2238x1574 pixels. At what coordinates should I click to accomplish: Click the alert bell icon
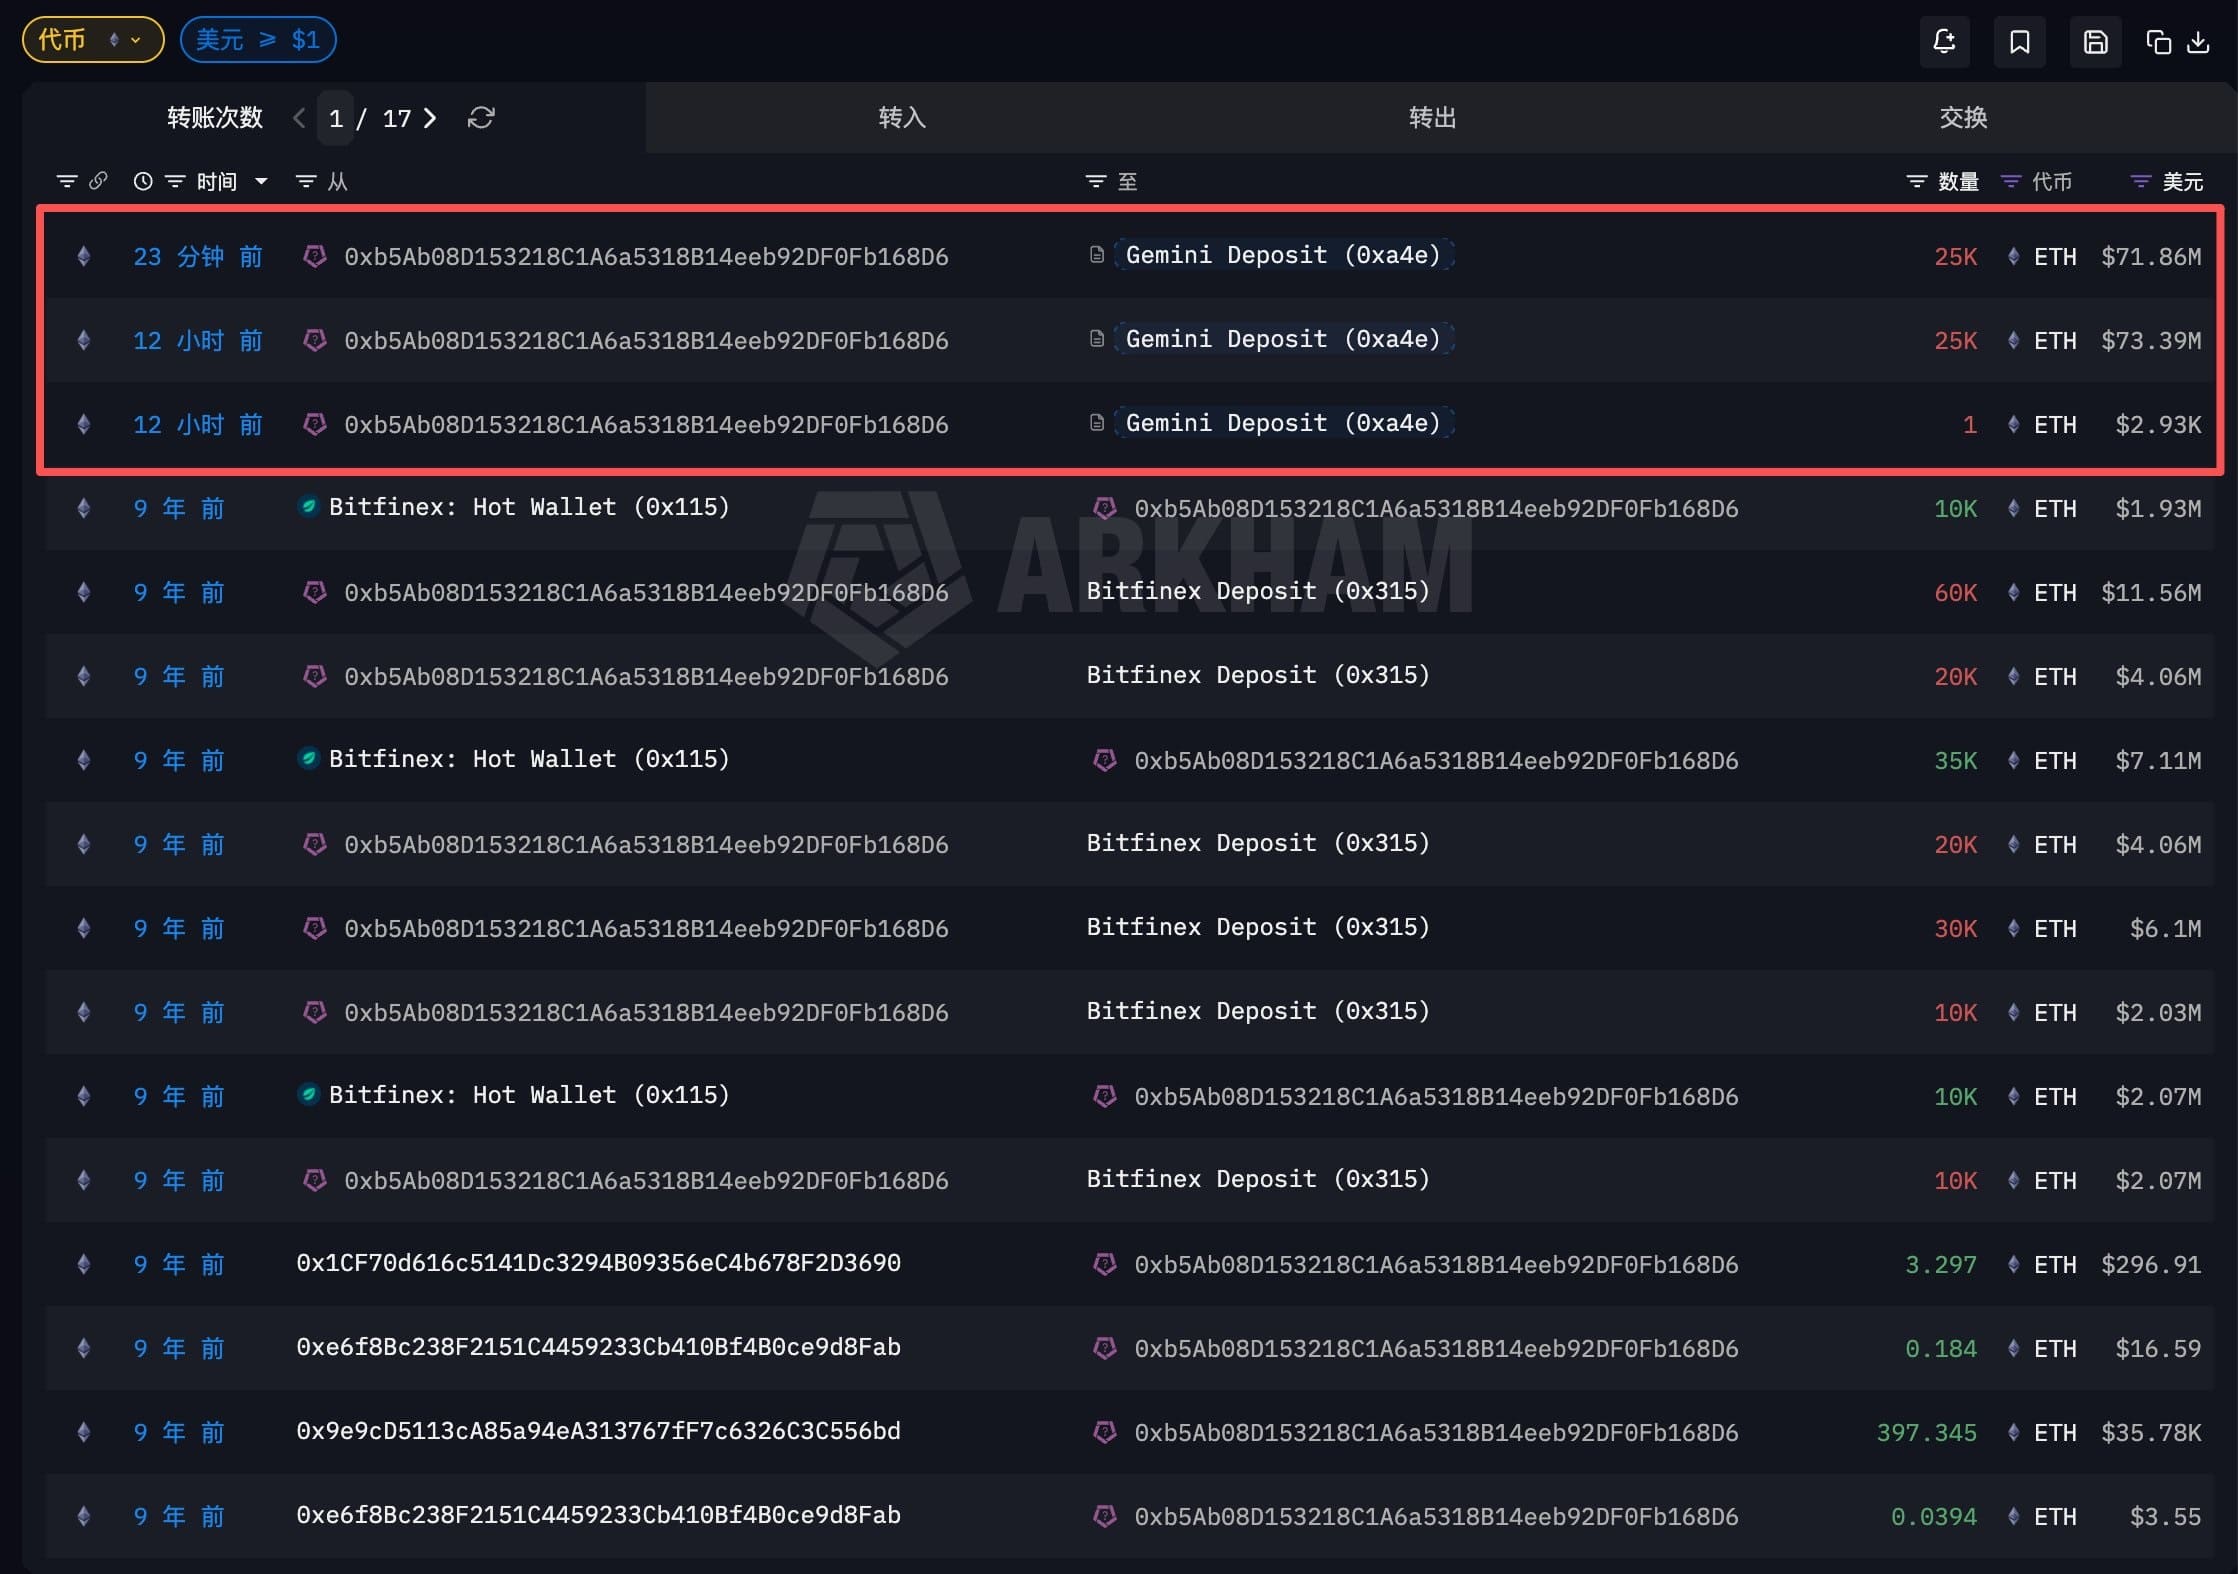(x=1943, y=42)
